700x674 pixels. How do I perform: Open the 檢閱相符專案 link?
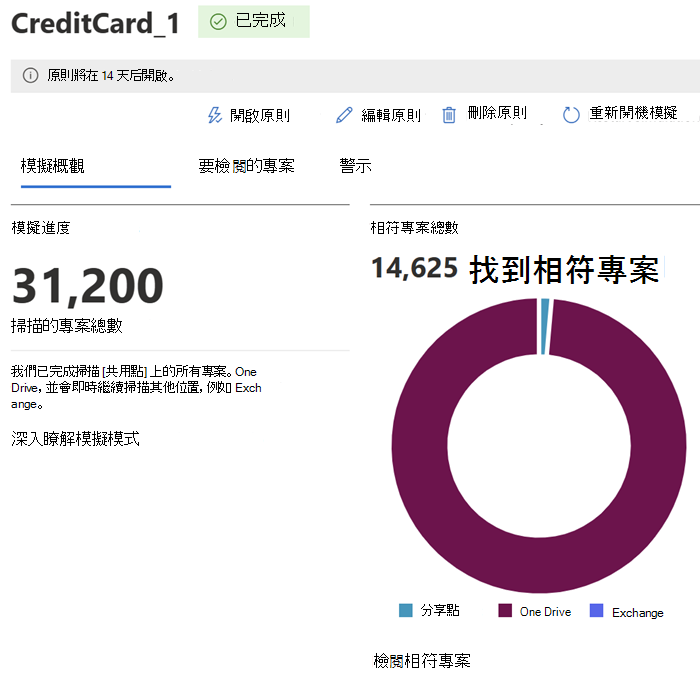pyautogui.click(x=422, y=661)
